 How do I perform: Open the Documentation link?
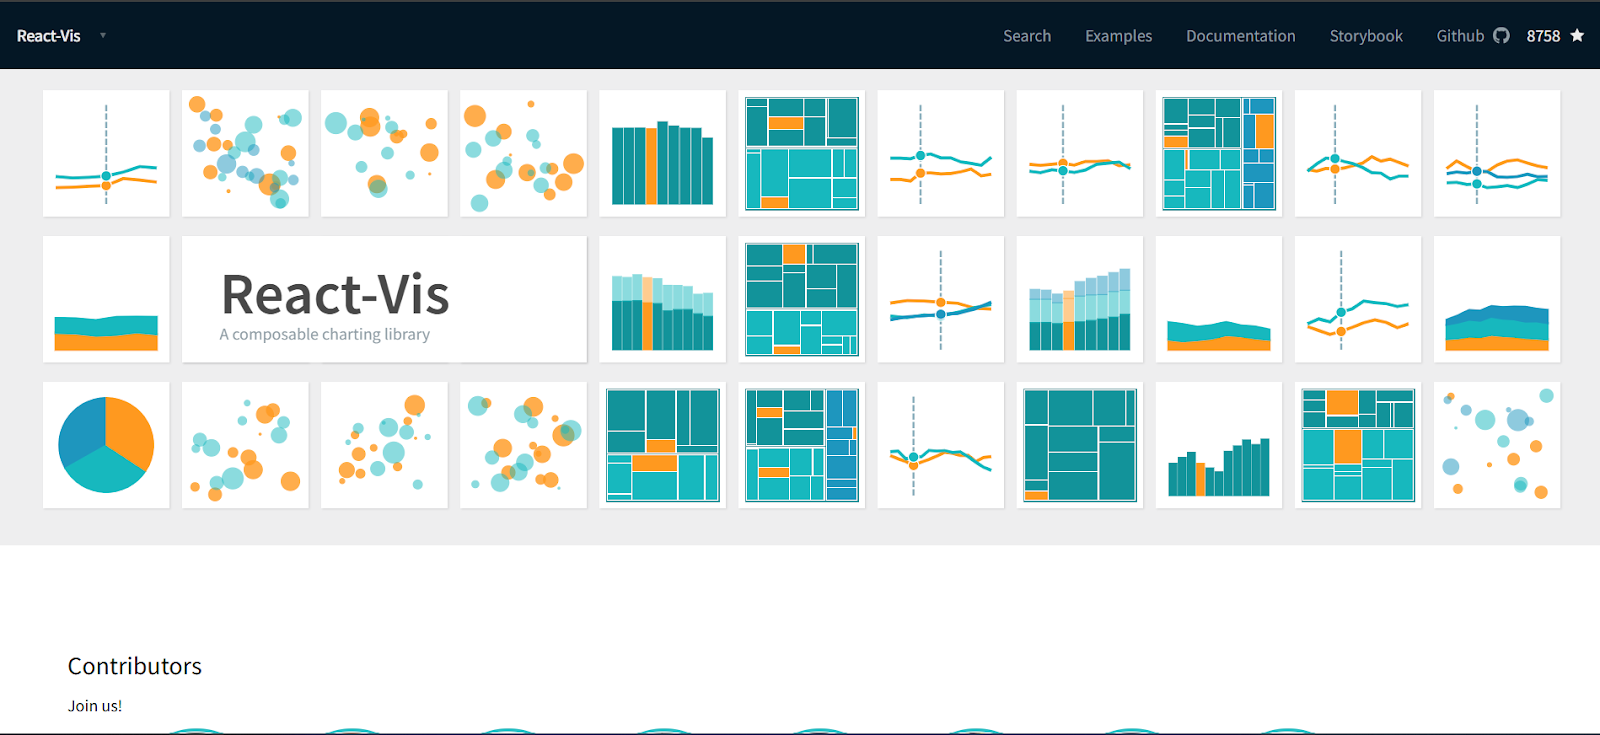pyautogui.click(x=1240, y=36)
